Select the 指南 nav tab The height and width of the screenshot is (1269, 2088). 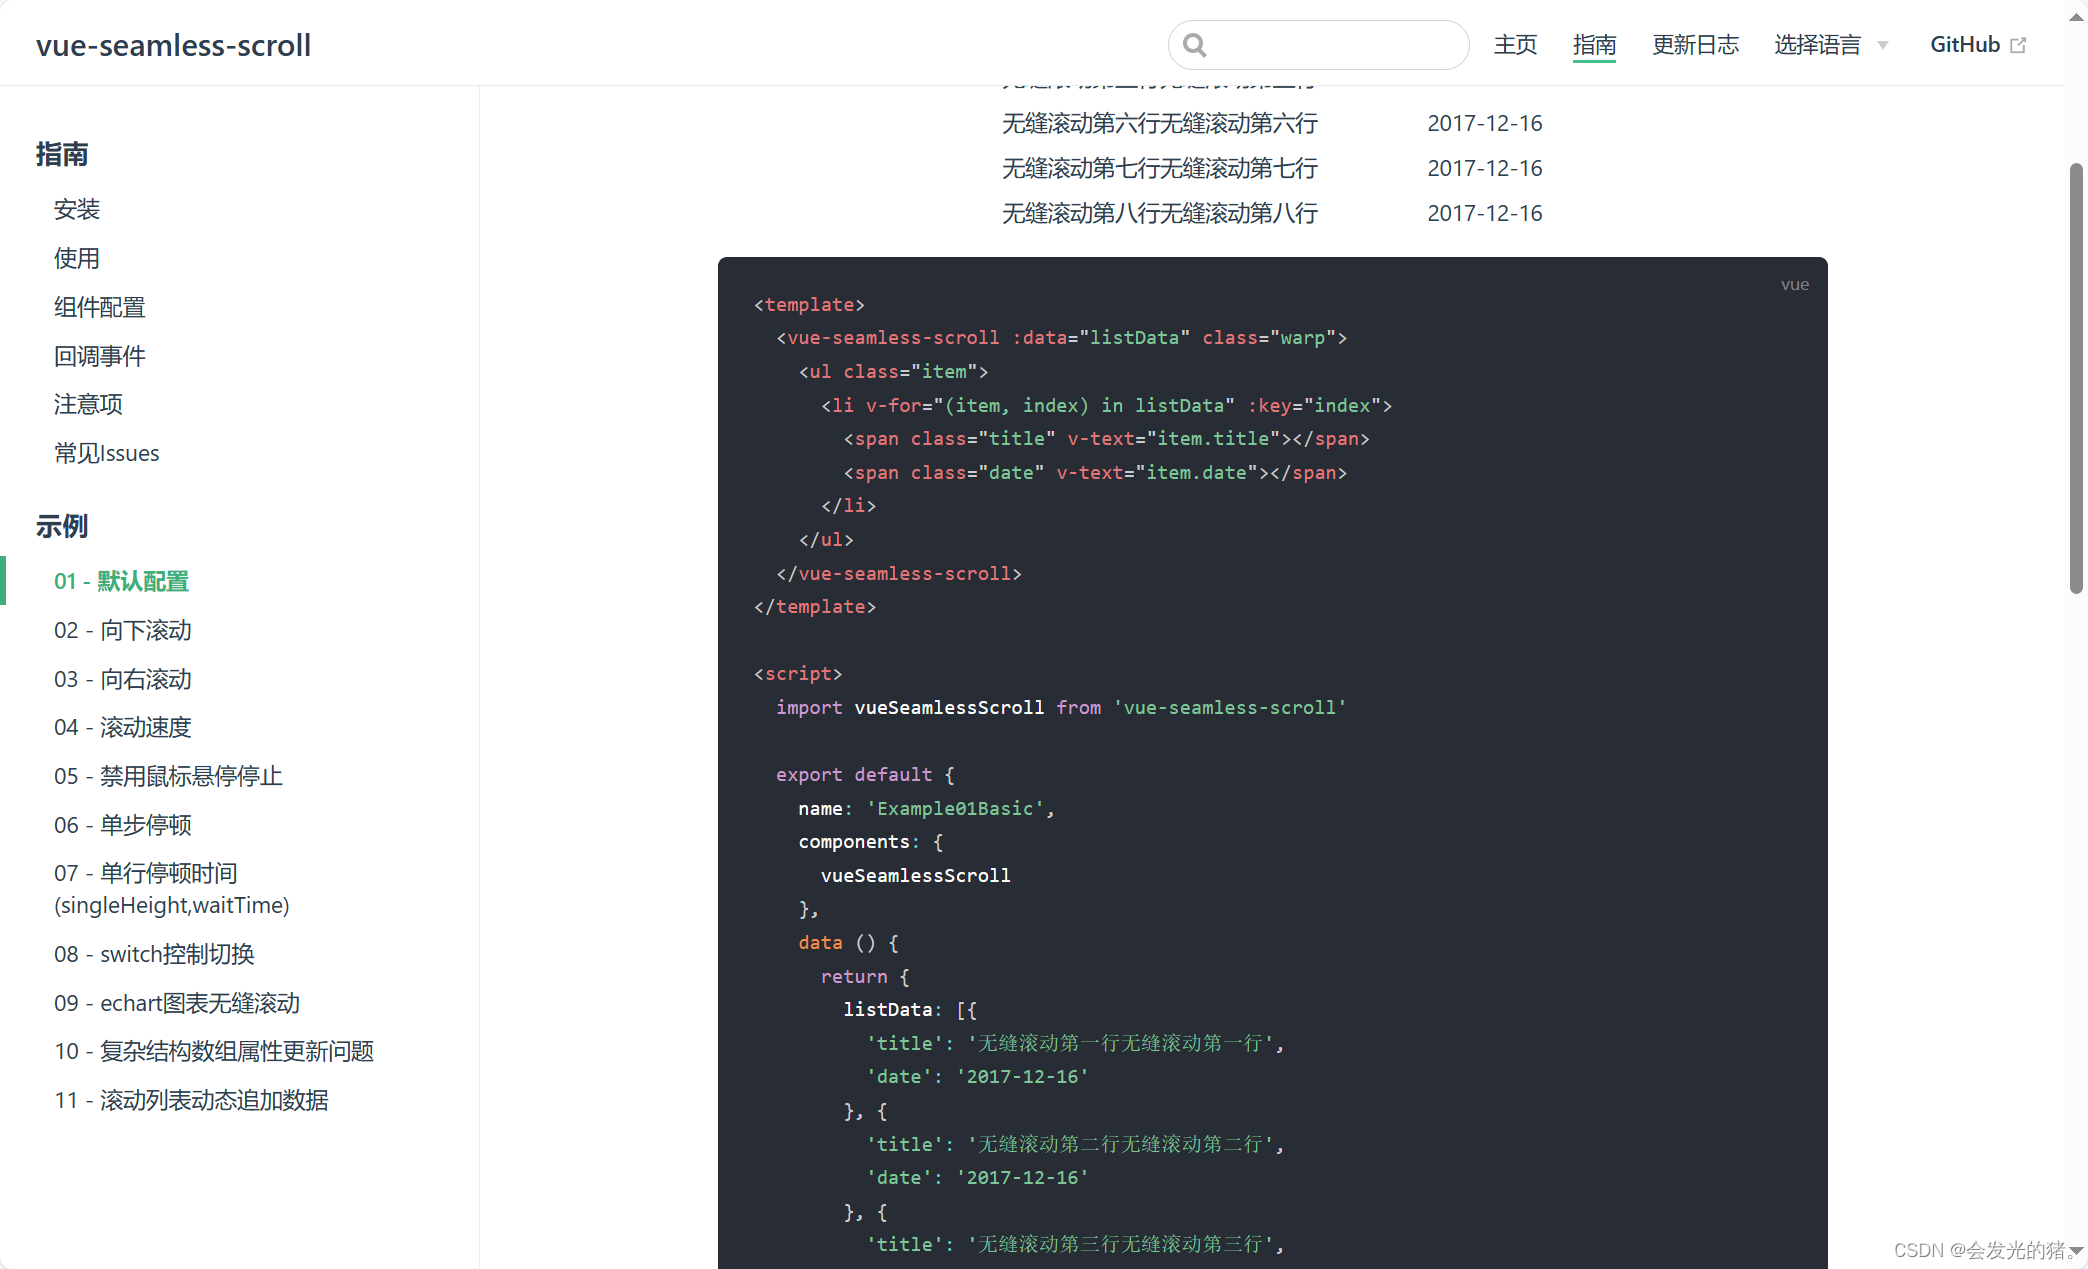[x=1594, y=45]
